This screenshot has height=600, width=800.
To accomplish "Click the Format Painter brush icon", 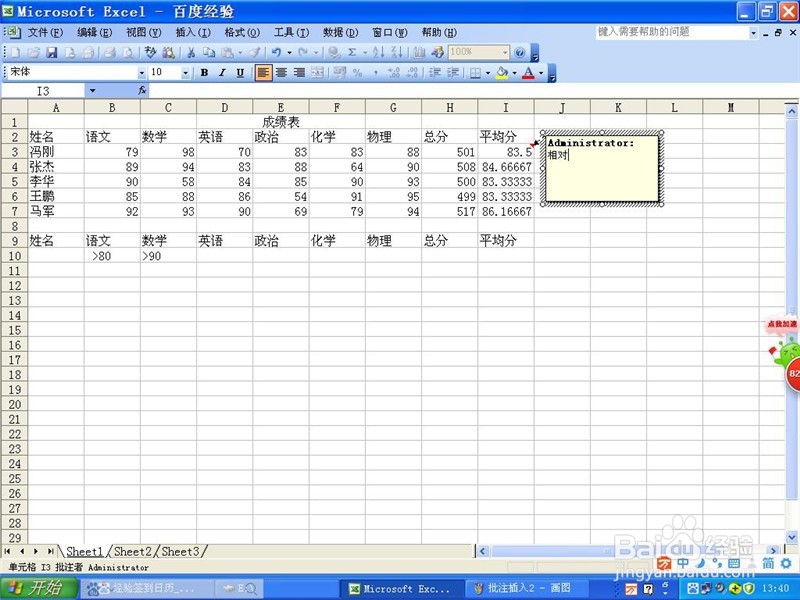I will point(255,52).
